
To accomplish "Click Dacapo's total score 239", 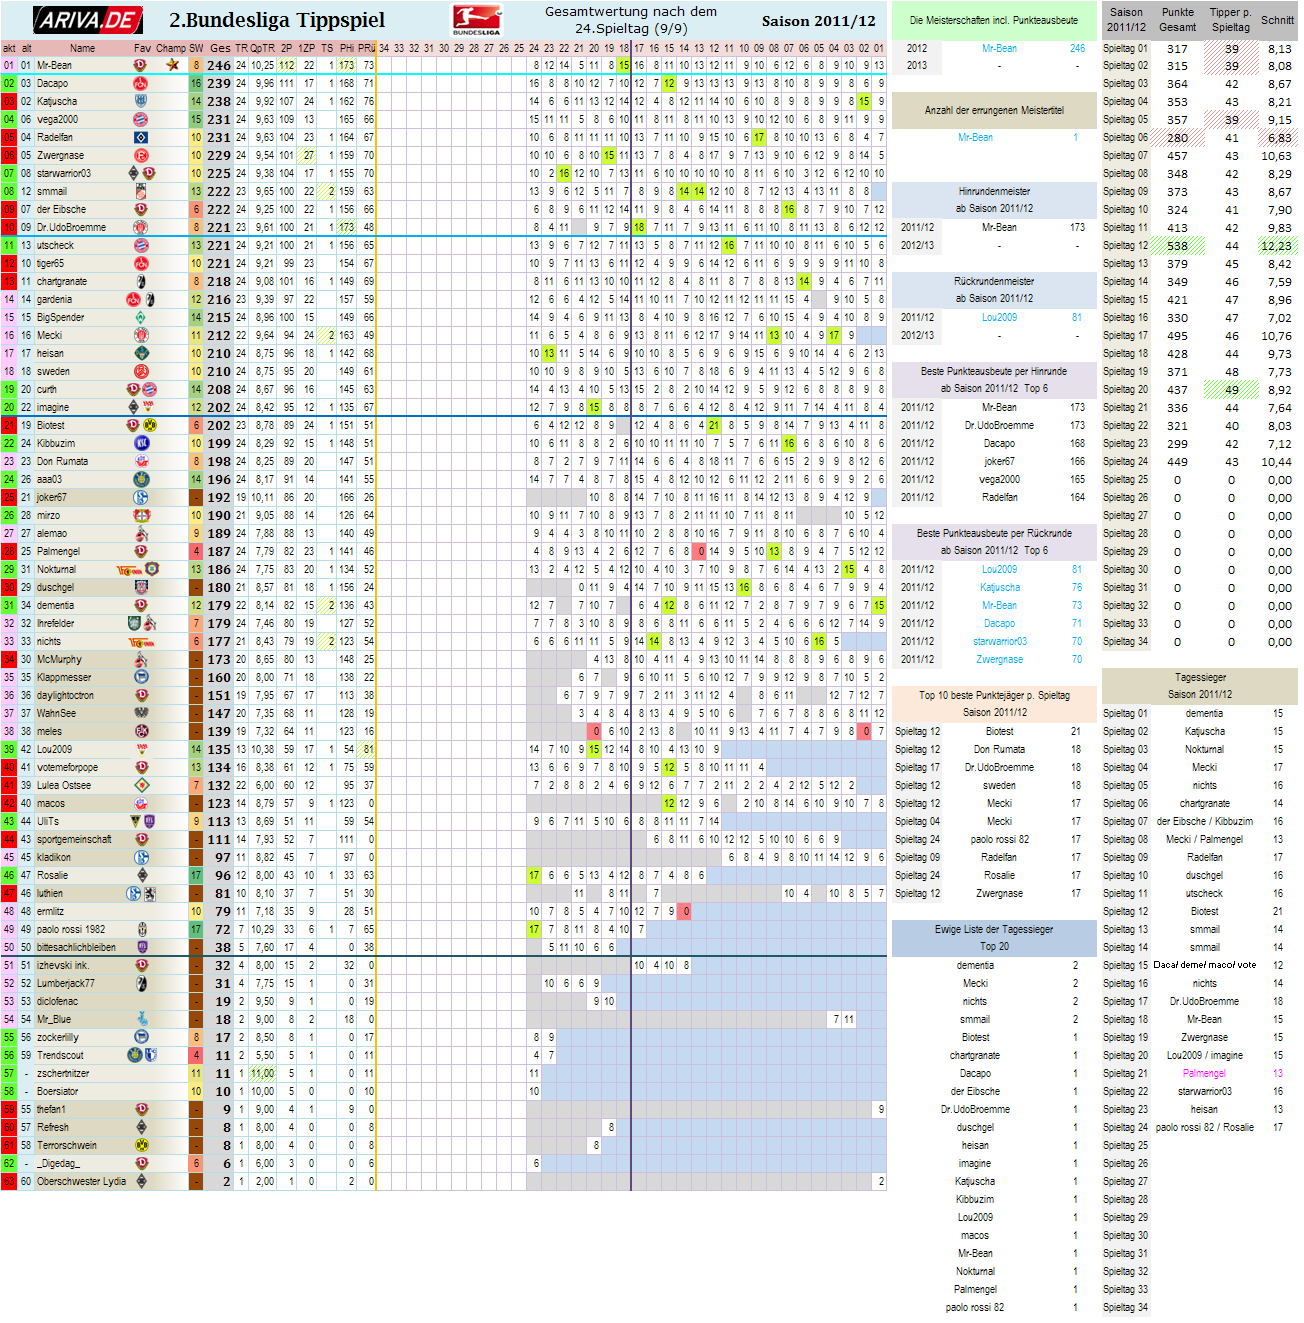I will point(219,84).
